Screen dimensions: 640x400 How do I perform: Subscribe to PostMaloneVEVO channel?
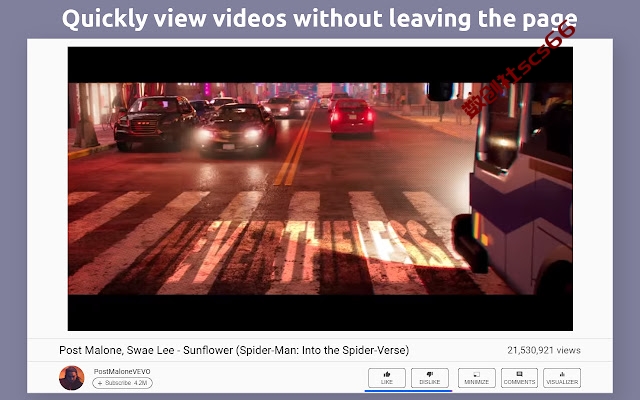click(x=122, y=383)
